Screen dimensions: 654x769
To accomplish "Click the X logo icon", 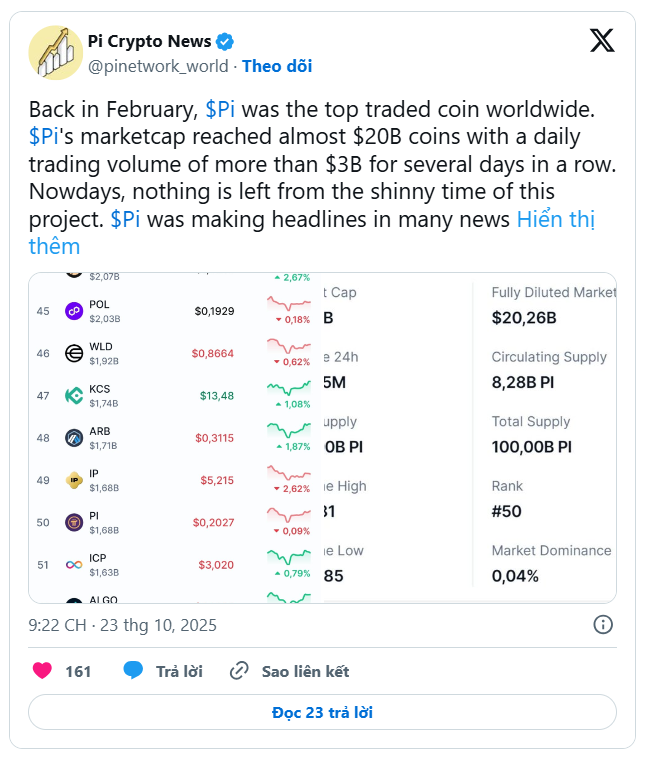I will pos(602,41).
